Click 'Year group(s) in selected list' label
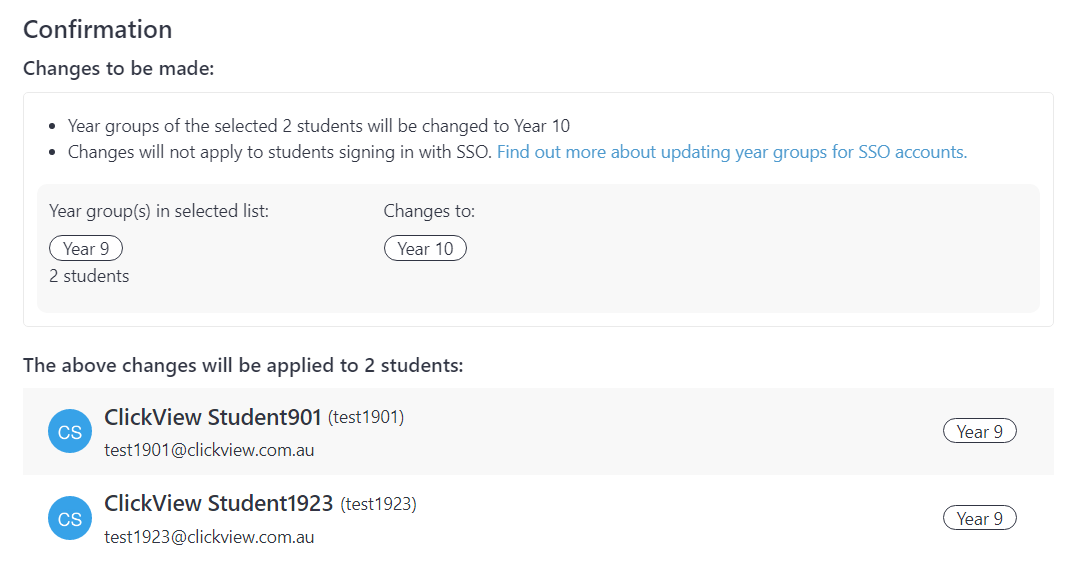1082x568 pixels. (x=159, y=211)
